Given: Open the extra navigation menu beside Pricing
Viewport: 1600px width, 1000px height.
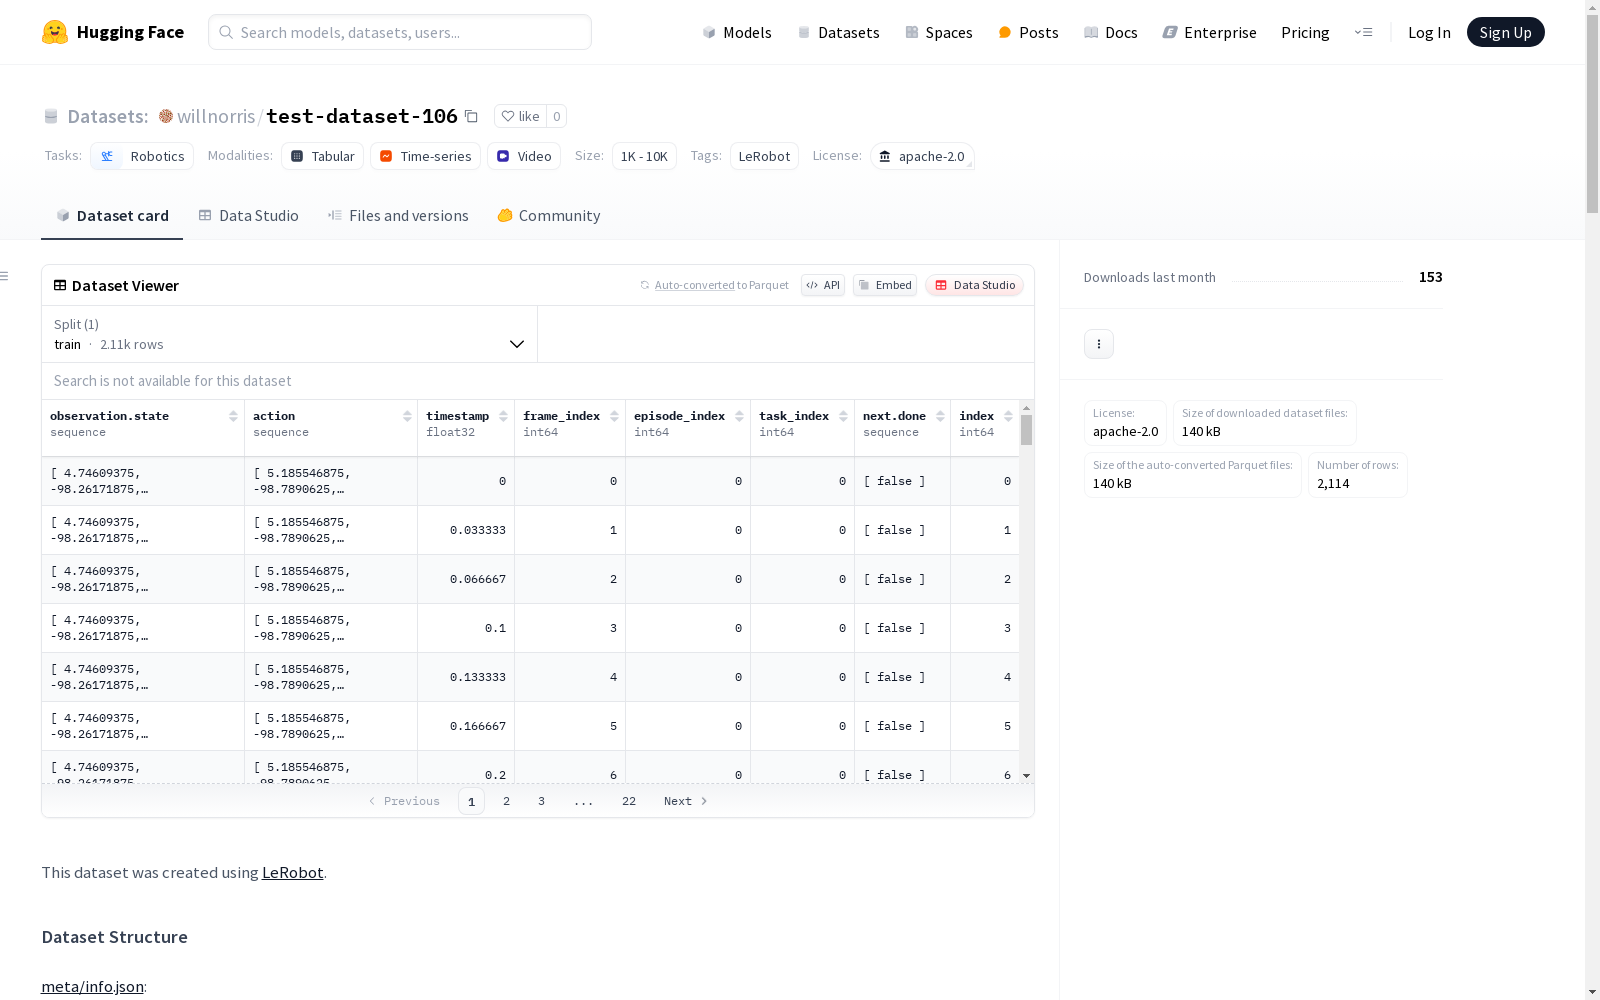Looking at the screenshot, I should (x=1364, y=32).
